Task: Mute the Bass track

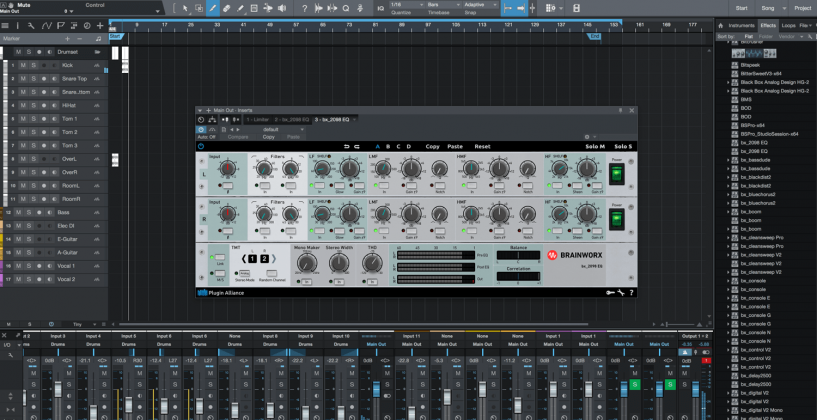Action: click(x=18, y=212)
